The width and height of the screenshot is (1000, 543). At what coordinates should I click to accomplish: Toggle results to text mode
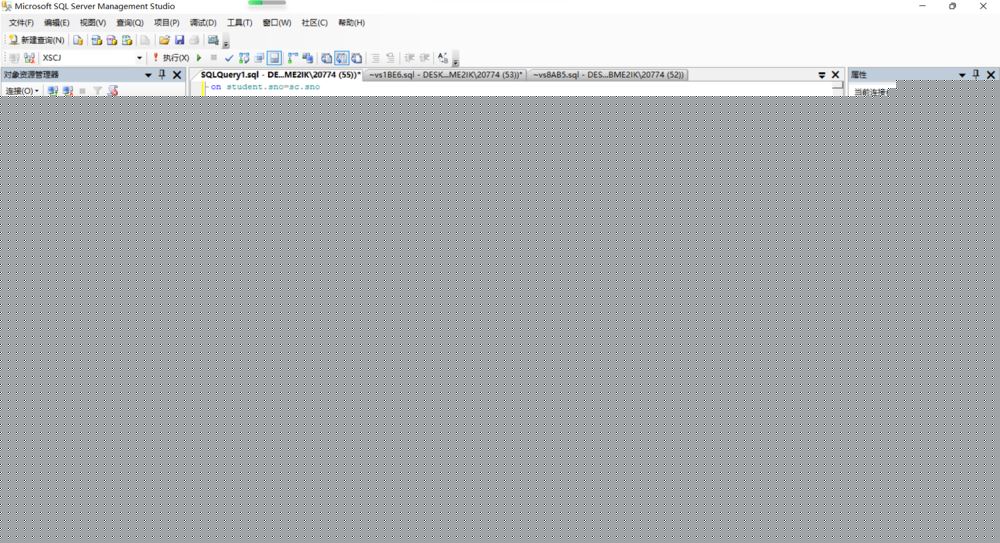click(x=327, y=58)
